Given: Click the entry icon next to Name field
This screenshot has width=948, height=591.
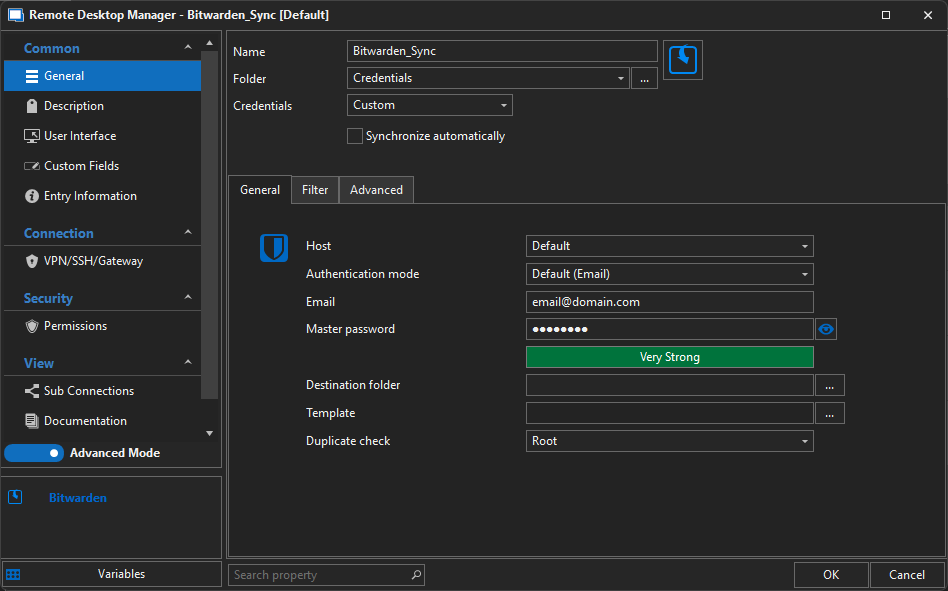Looking at the screenshot, I should [x=683, y=60].
